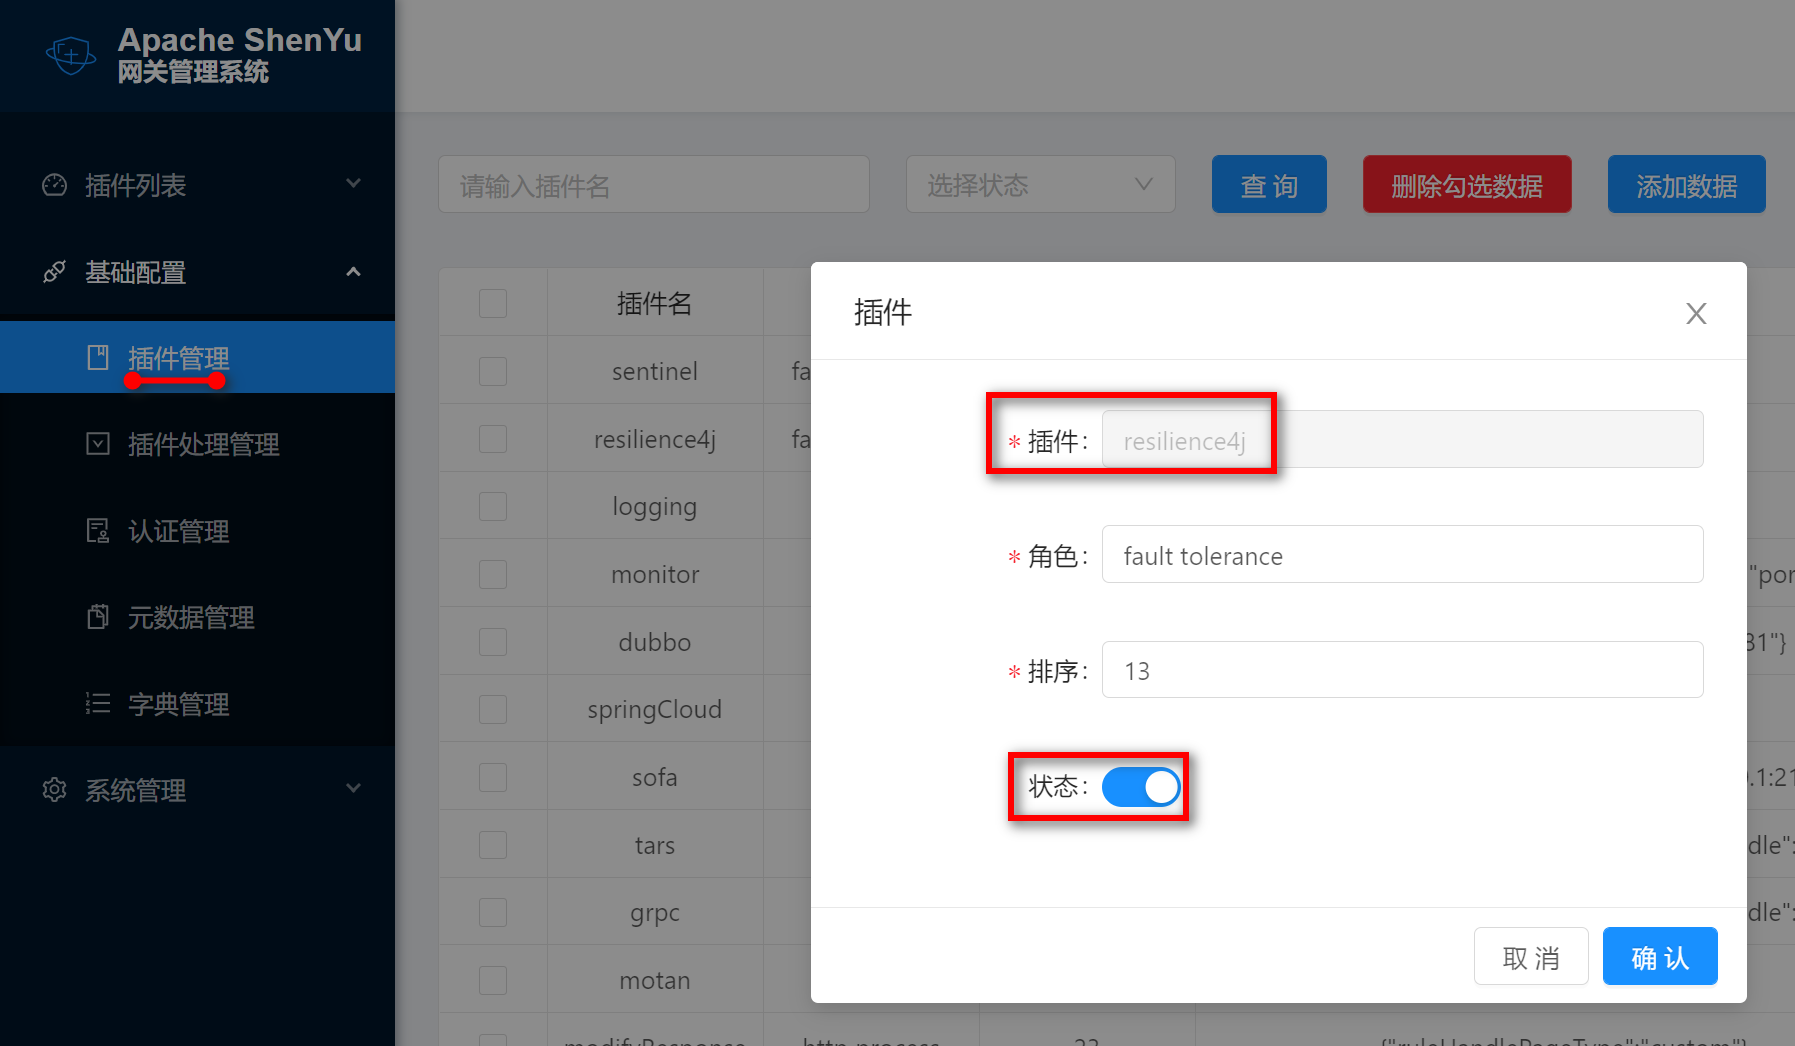Viewport: 1795px width, 1046px height.
Task: Click the copy icon beside 元数据管理
Action: tap(98, 617)
